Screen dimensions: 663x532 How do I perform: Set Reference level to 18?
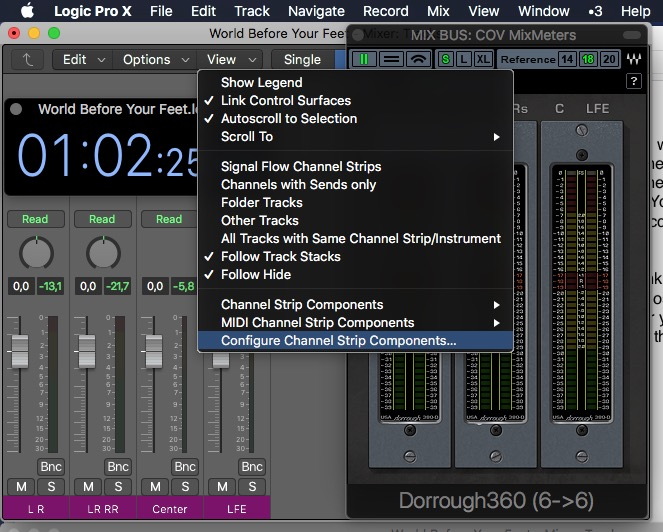[588, 59]
